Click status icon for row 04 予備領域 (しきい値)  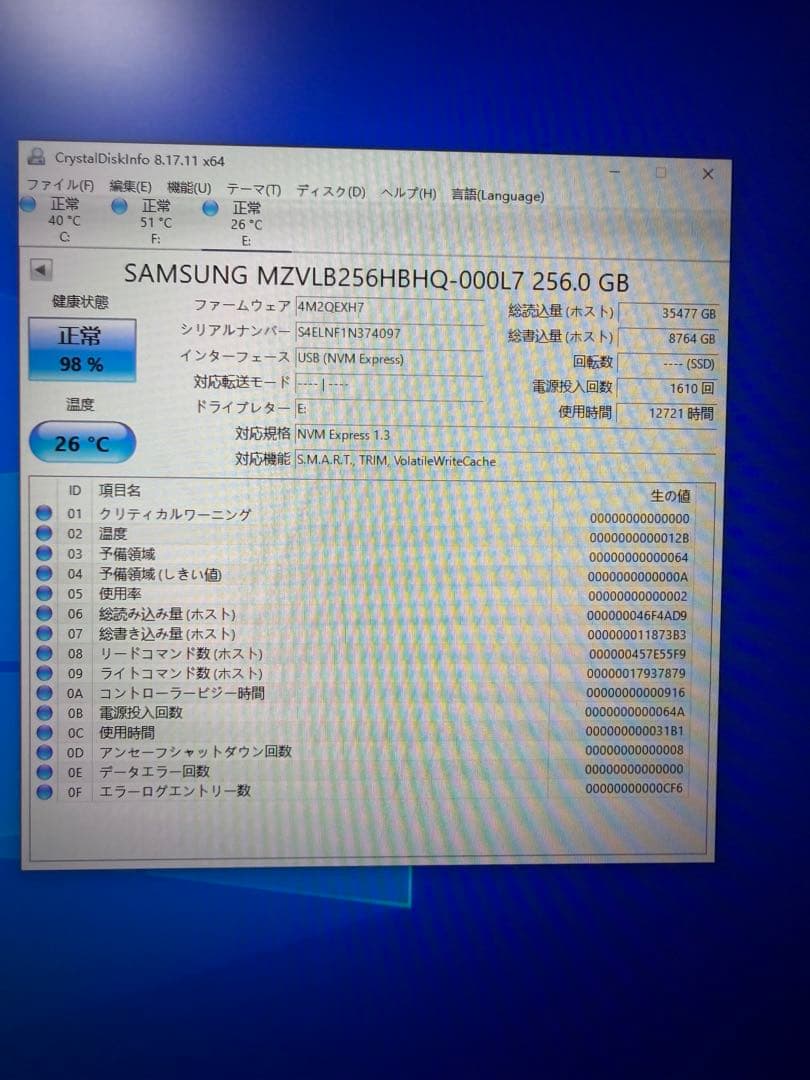(44, 573)
